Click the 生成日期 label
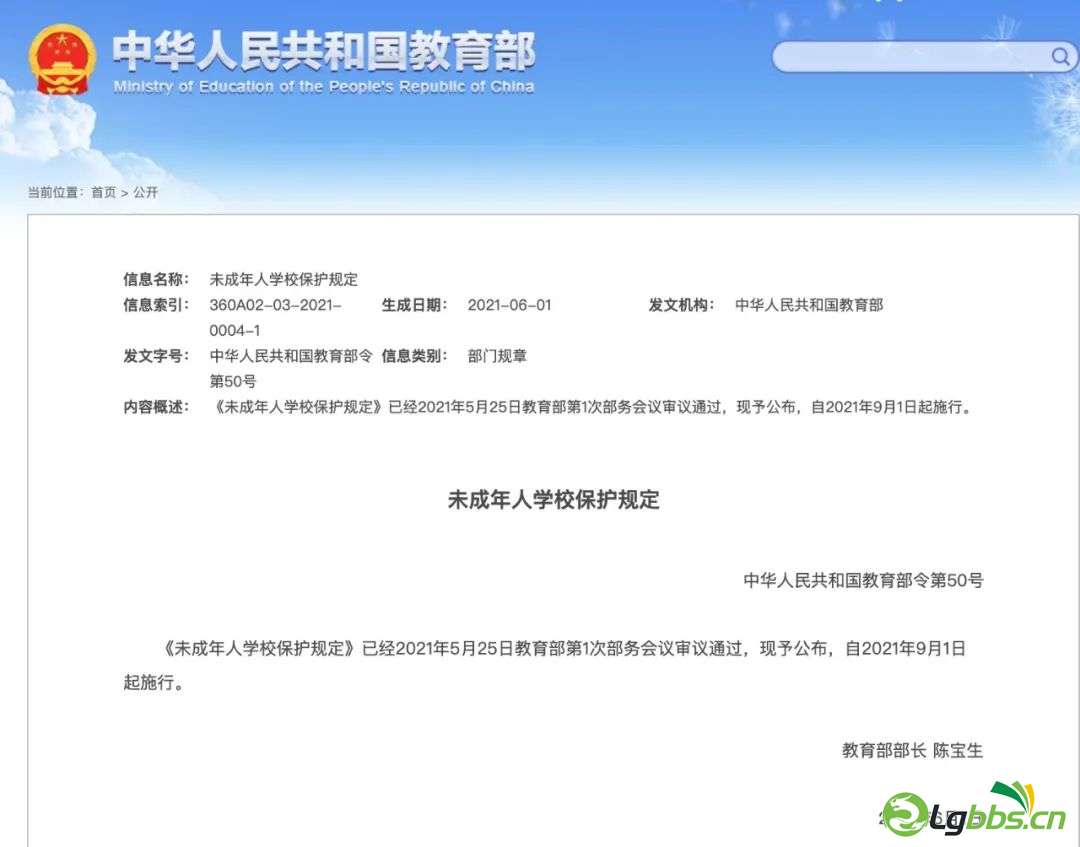Image resolution: width=1080 pixels, height=847 pixels. pyautogui.click(x=415, y=305)
